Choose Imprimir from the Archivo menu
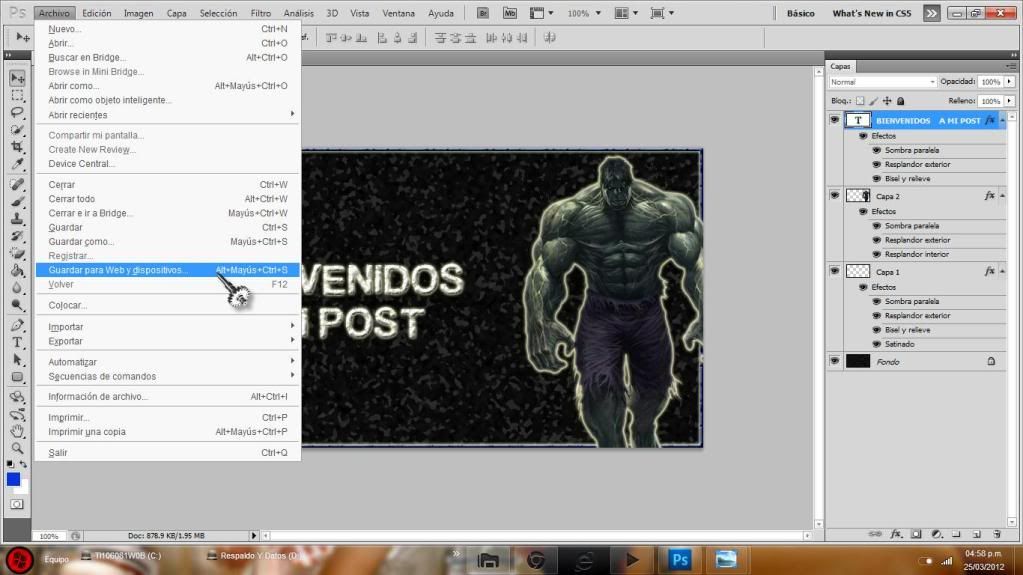Screen dimensions: 1023x575 168,417
